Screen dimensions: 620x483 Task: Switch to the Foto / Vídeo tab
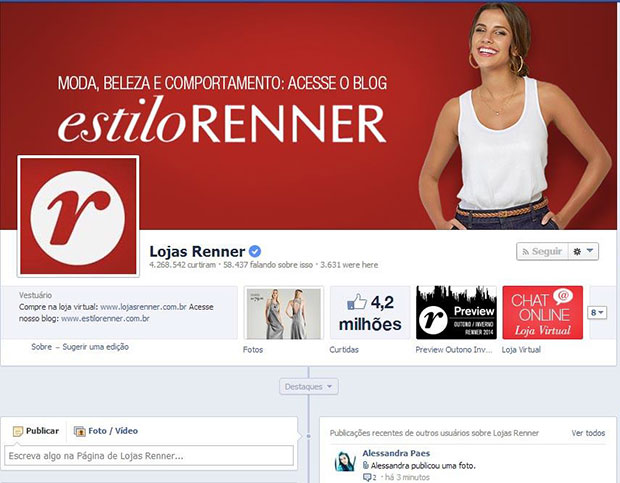(x=106, y=431)
